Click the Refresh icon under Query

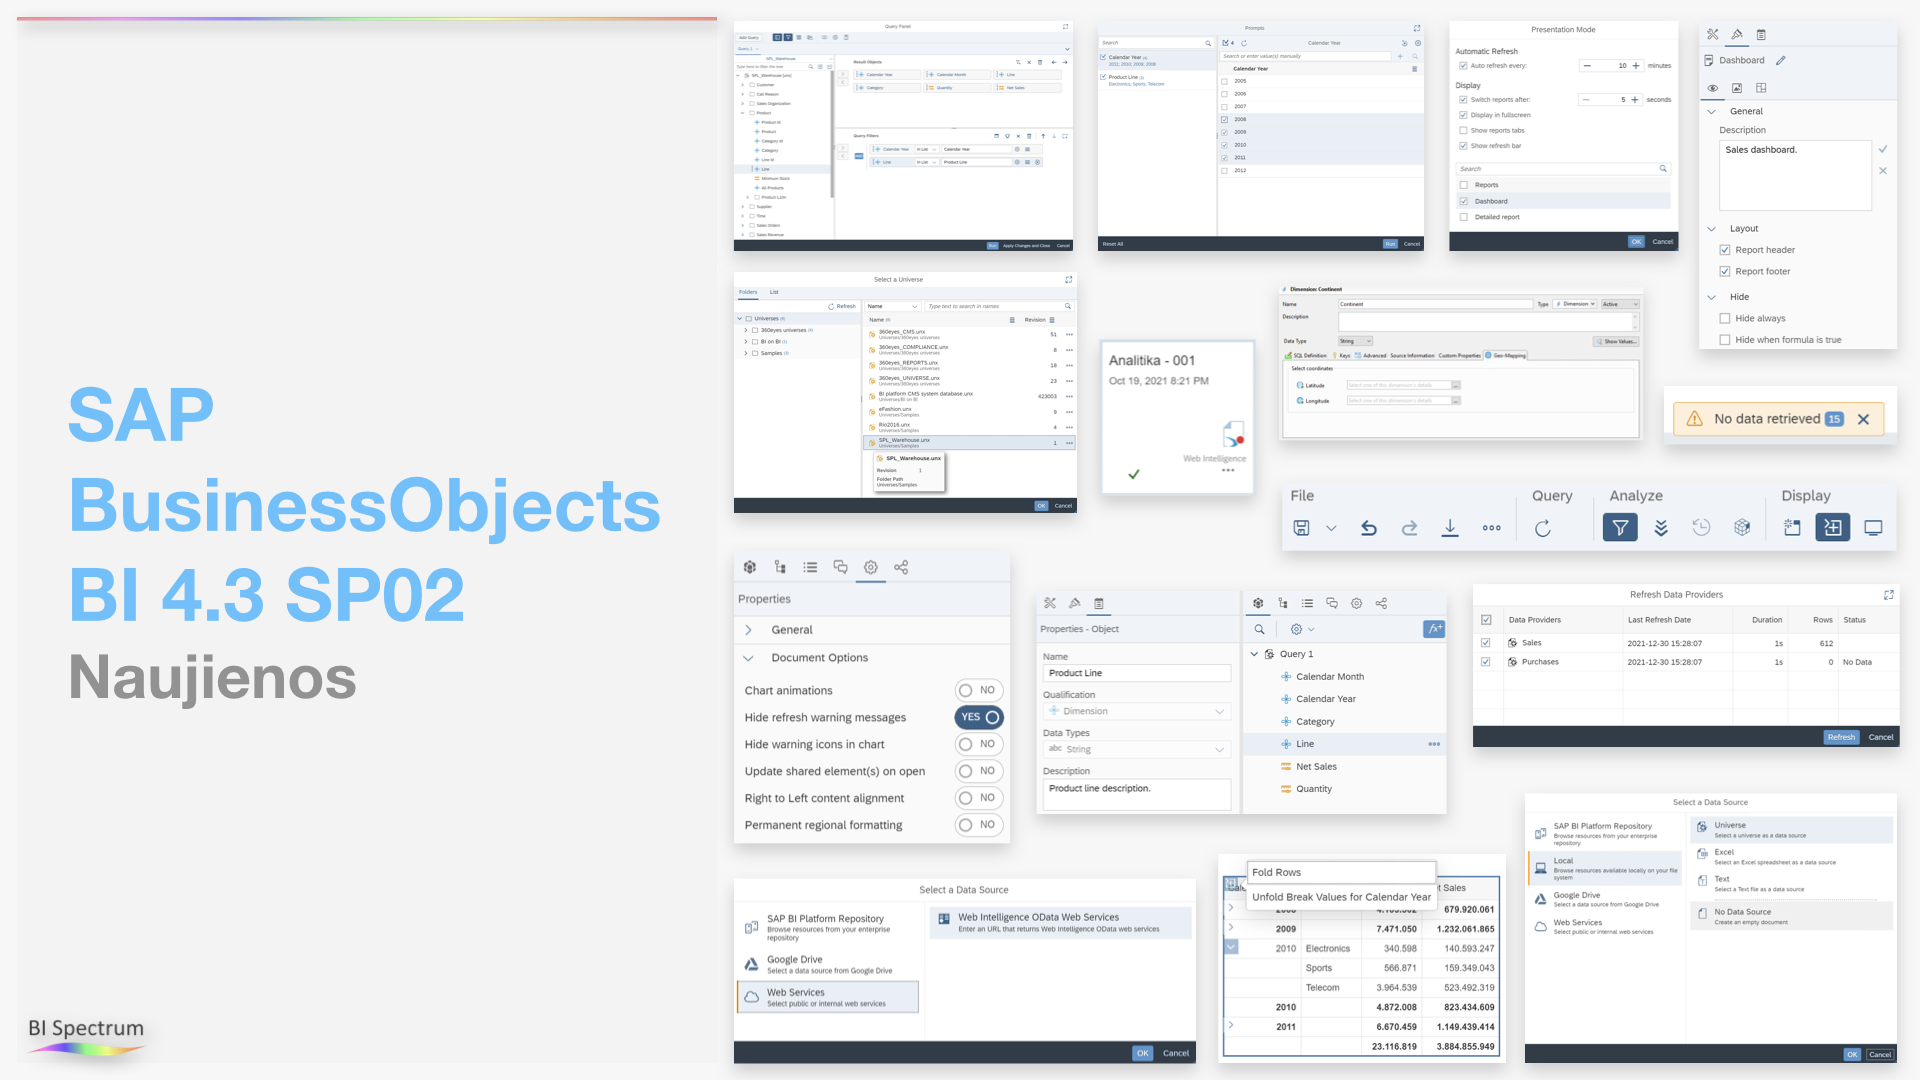coord(1543,528)
